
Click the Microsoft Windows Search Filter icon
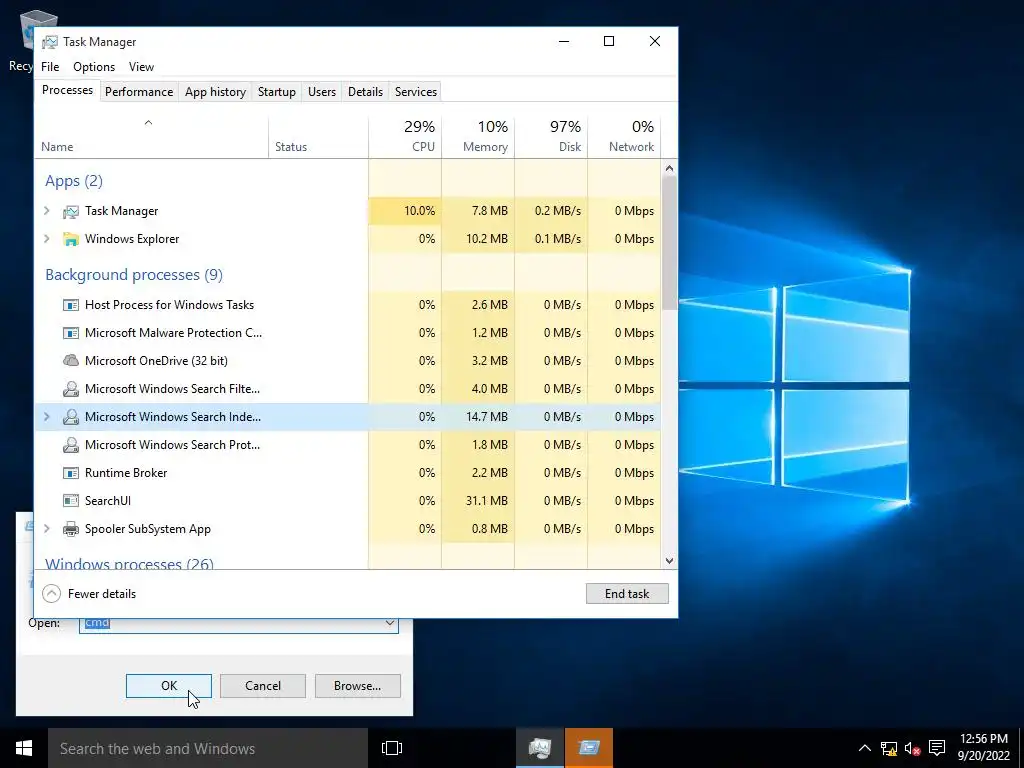71,389
